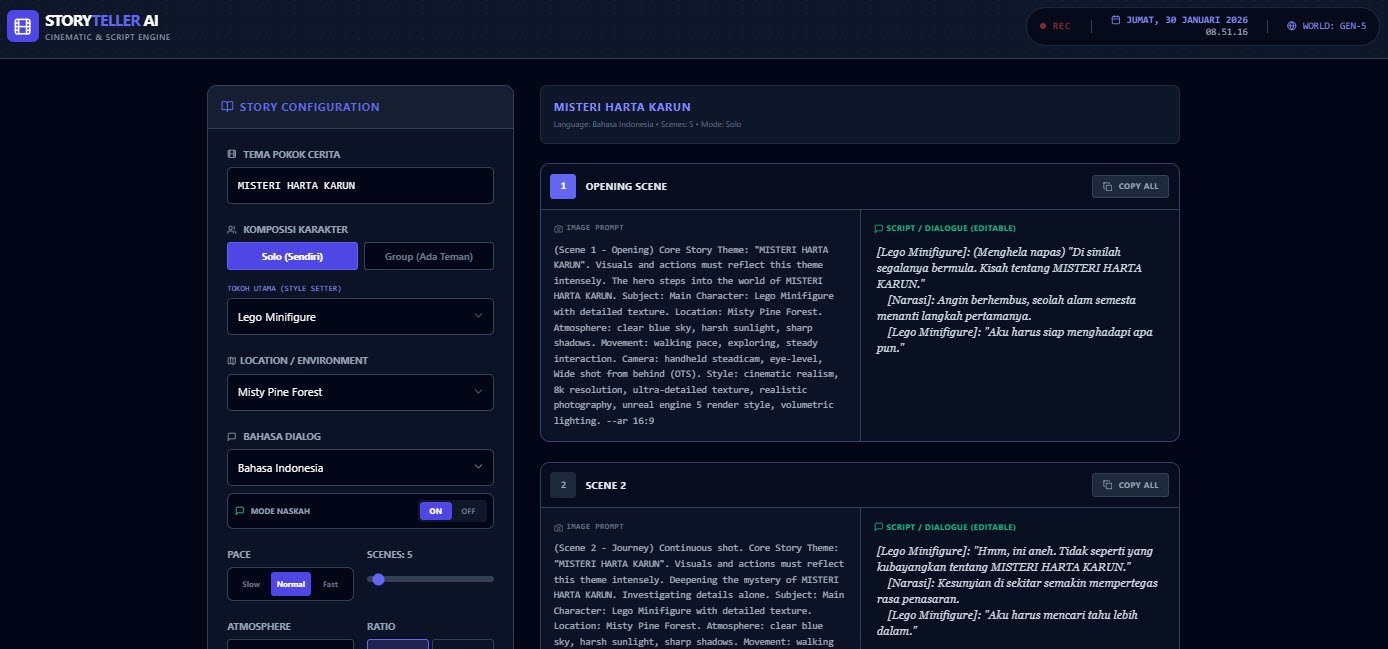Turn Mode Naskah ON
This screenshot has height=649, width=1388.
(x=435, y=511)
